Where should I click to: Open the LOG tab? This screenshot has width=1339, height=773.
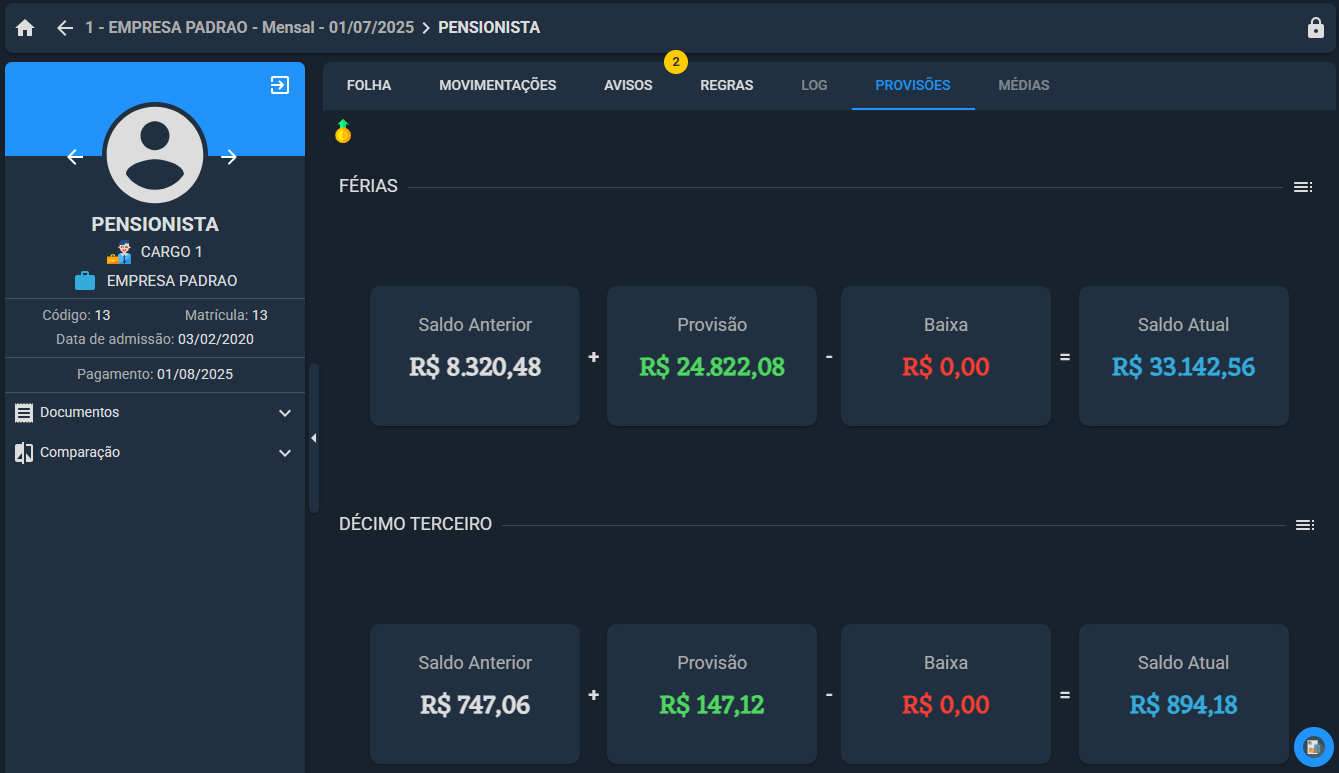(x=814, y=86)
